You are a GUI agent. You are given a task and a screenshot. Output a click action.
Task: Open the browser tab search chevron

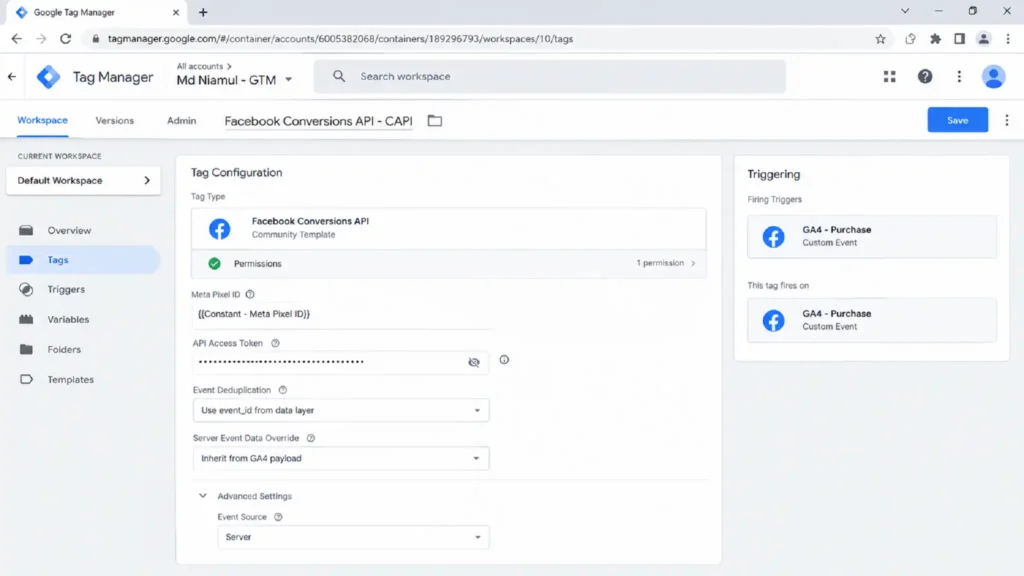pyautogui.click(x=905, y=11)
